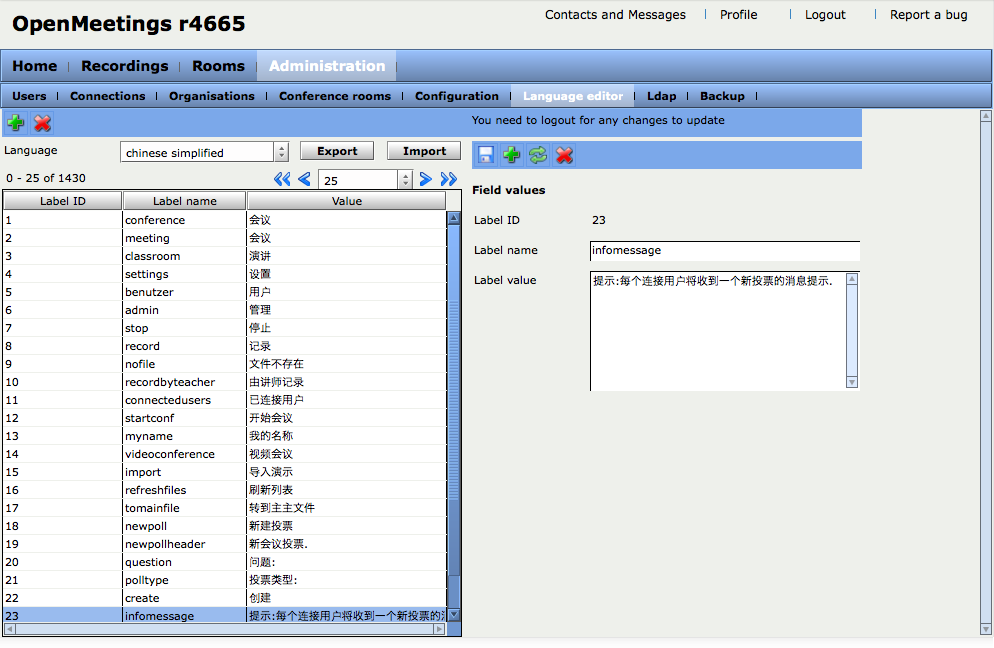Sort by the Label name column header
This screenshot has height=648, width=994.
(x=184, y=201)
